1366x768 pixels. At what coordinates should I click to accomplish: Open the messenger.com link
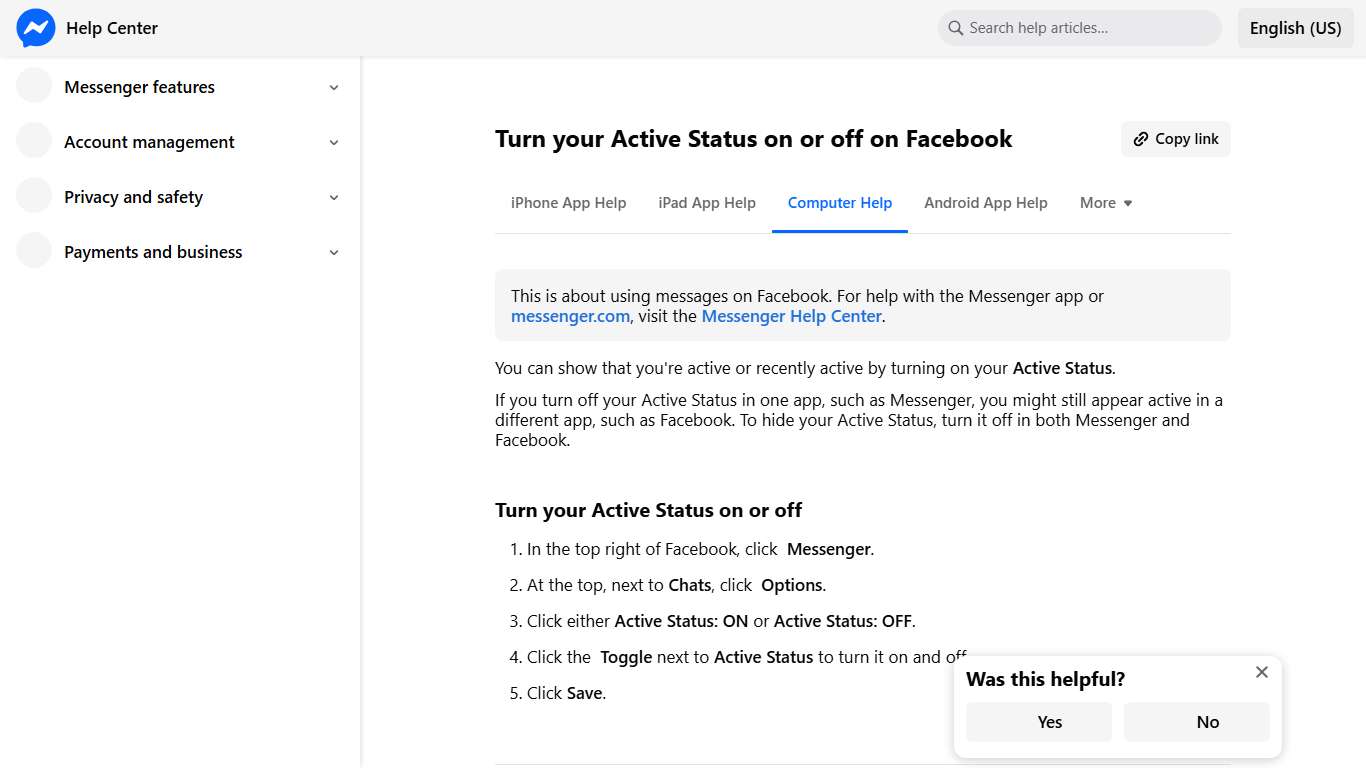tap(570, 316)
